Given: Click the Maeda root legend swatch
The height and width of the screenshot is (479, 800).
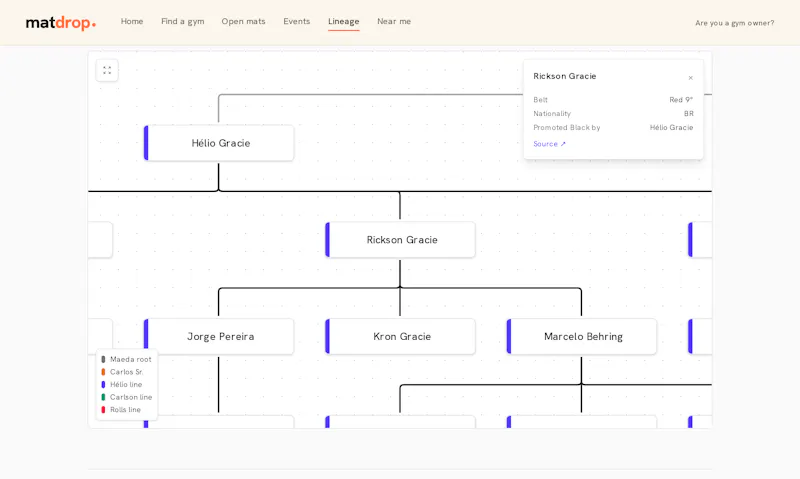Looking at the screenshot, I should click(103, 359).
